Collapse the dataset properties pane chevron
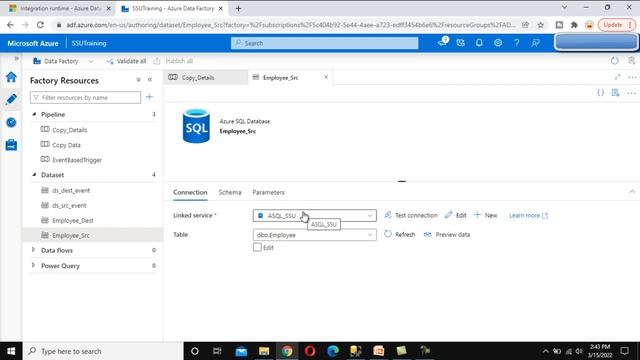640x360 pixels. point(632,191)
